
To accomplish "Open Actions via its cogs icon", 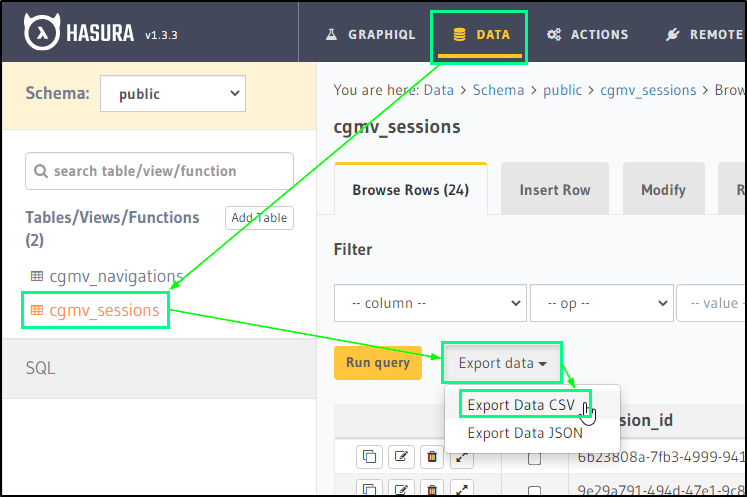I will pos(554,34).
